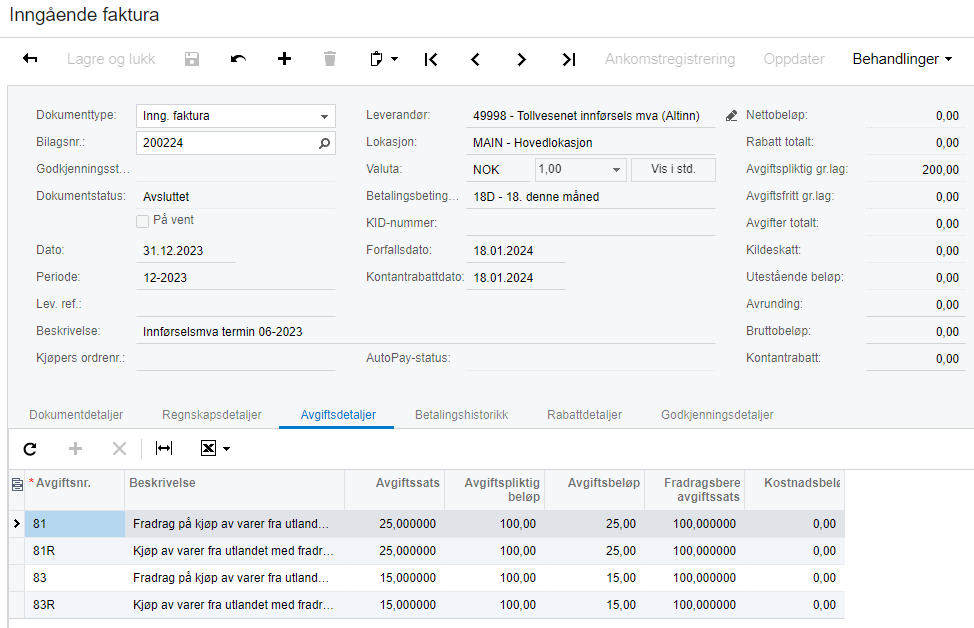
Task: Undo changes with the curved arrow icon
Action: [238, 59]
